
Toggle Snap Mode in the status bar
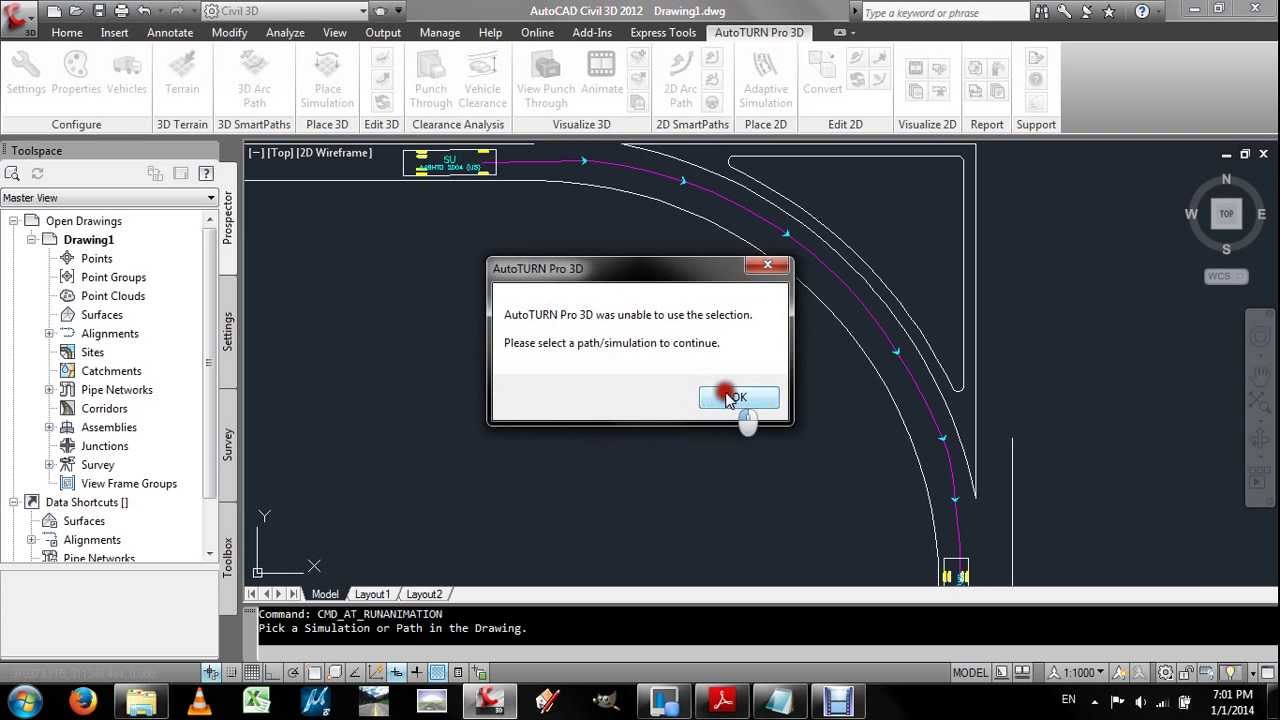[232, 672]
